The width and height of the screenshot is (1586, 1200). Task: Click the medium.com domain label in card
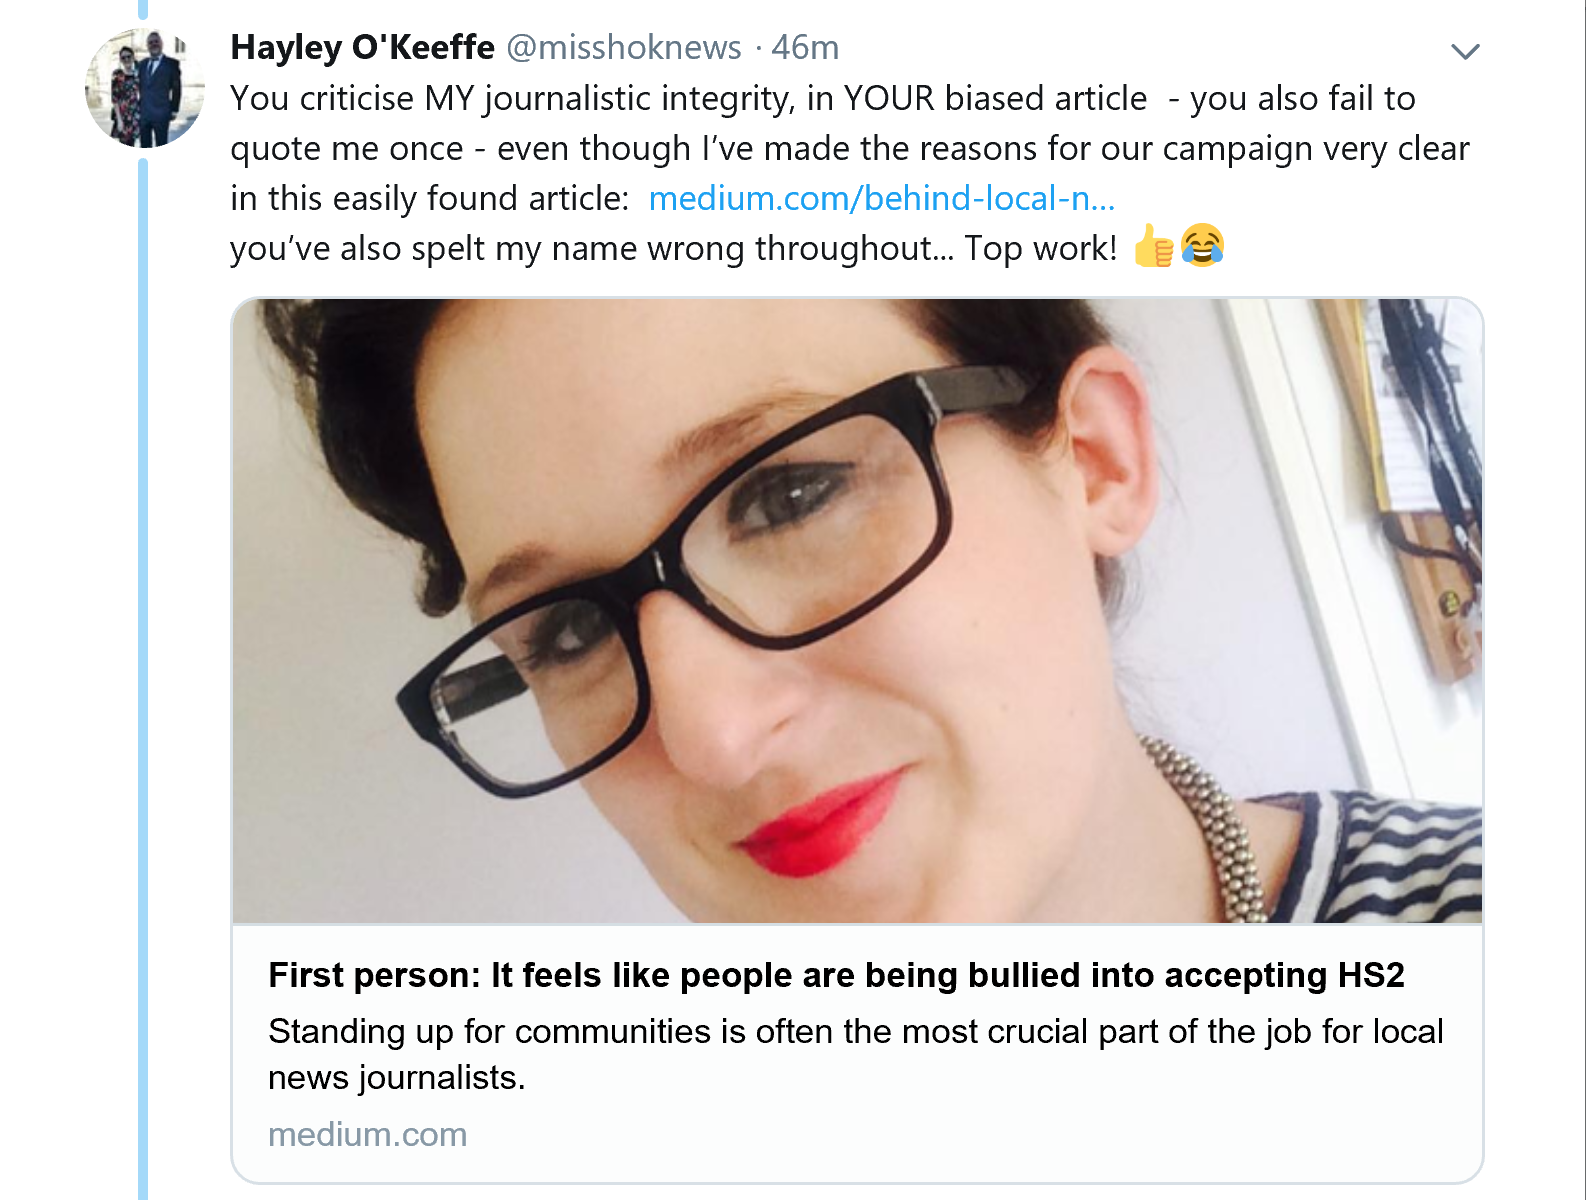tap(368, 1134)
